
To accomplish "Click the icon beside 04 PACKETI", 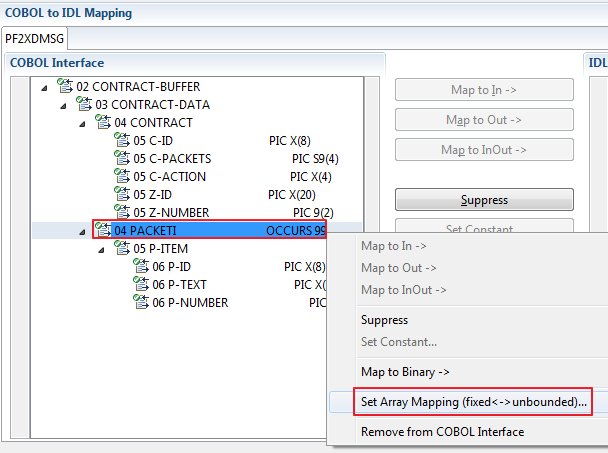I will click(103, 230).
